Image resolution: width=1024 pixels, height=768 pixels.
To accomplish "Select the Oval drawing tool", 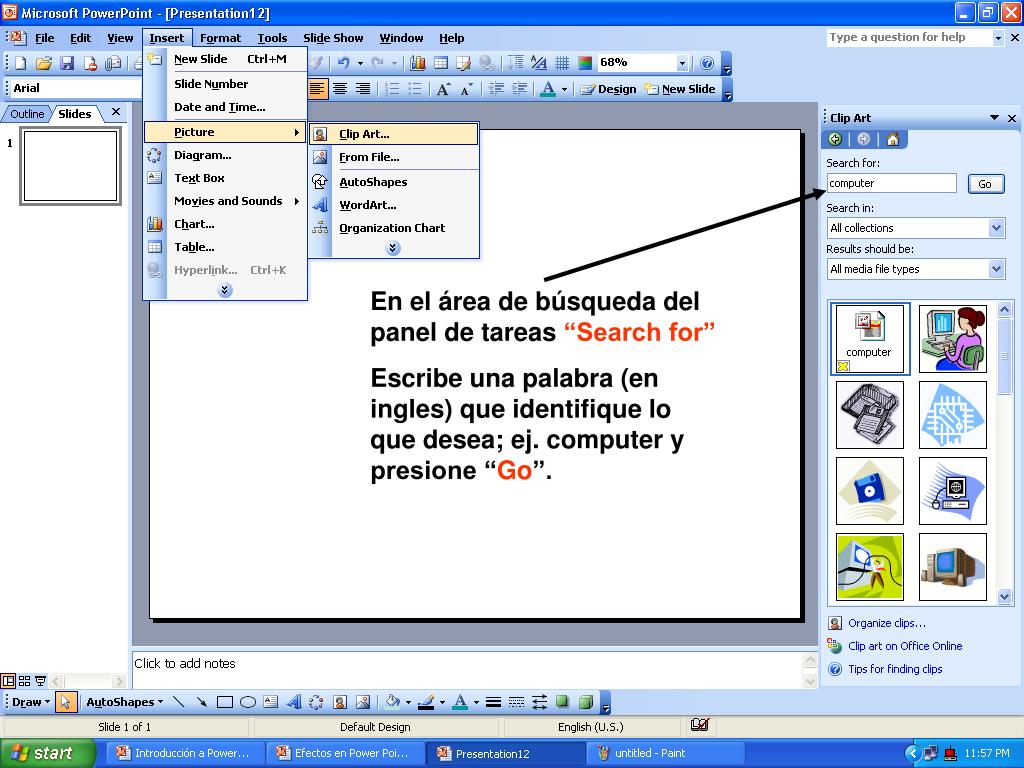I will (x=248, y=702).
